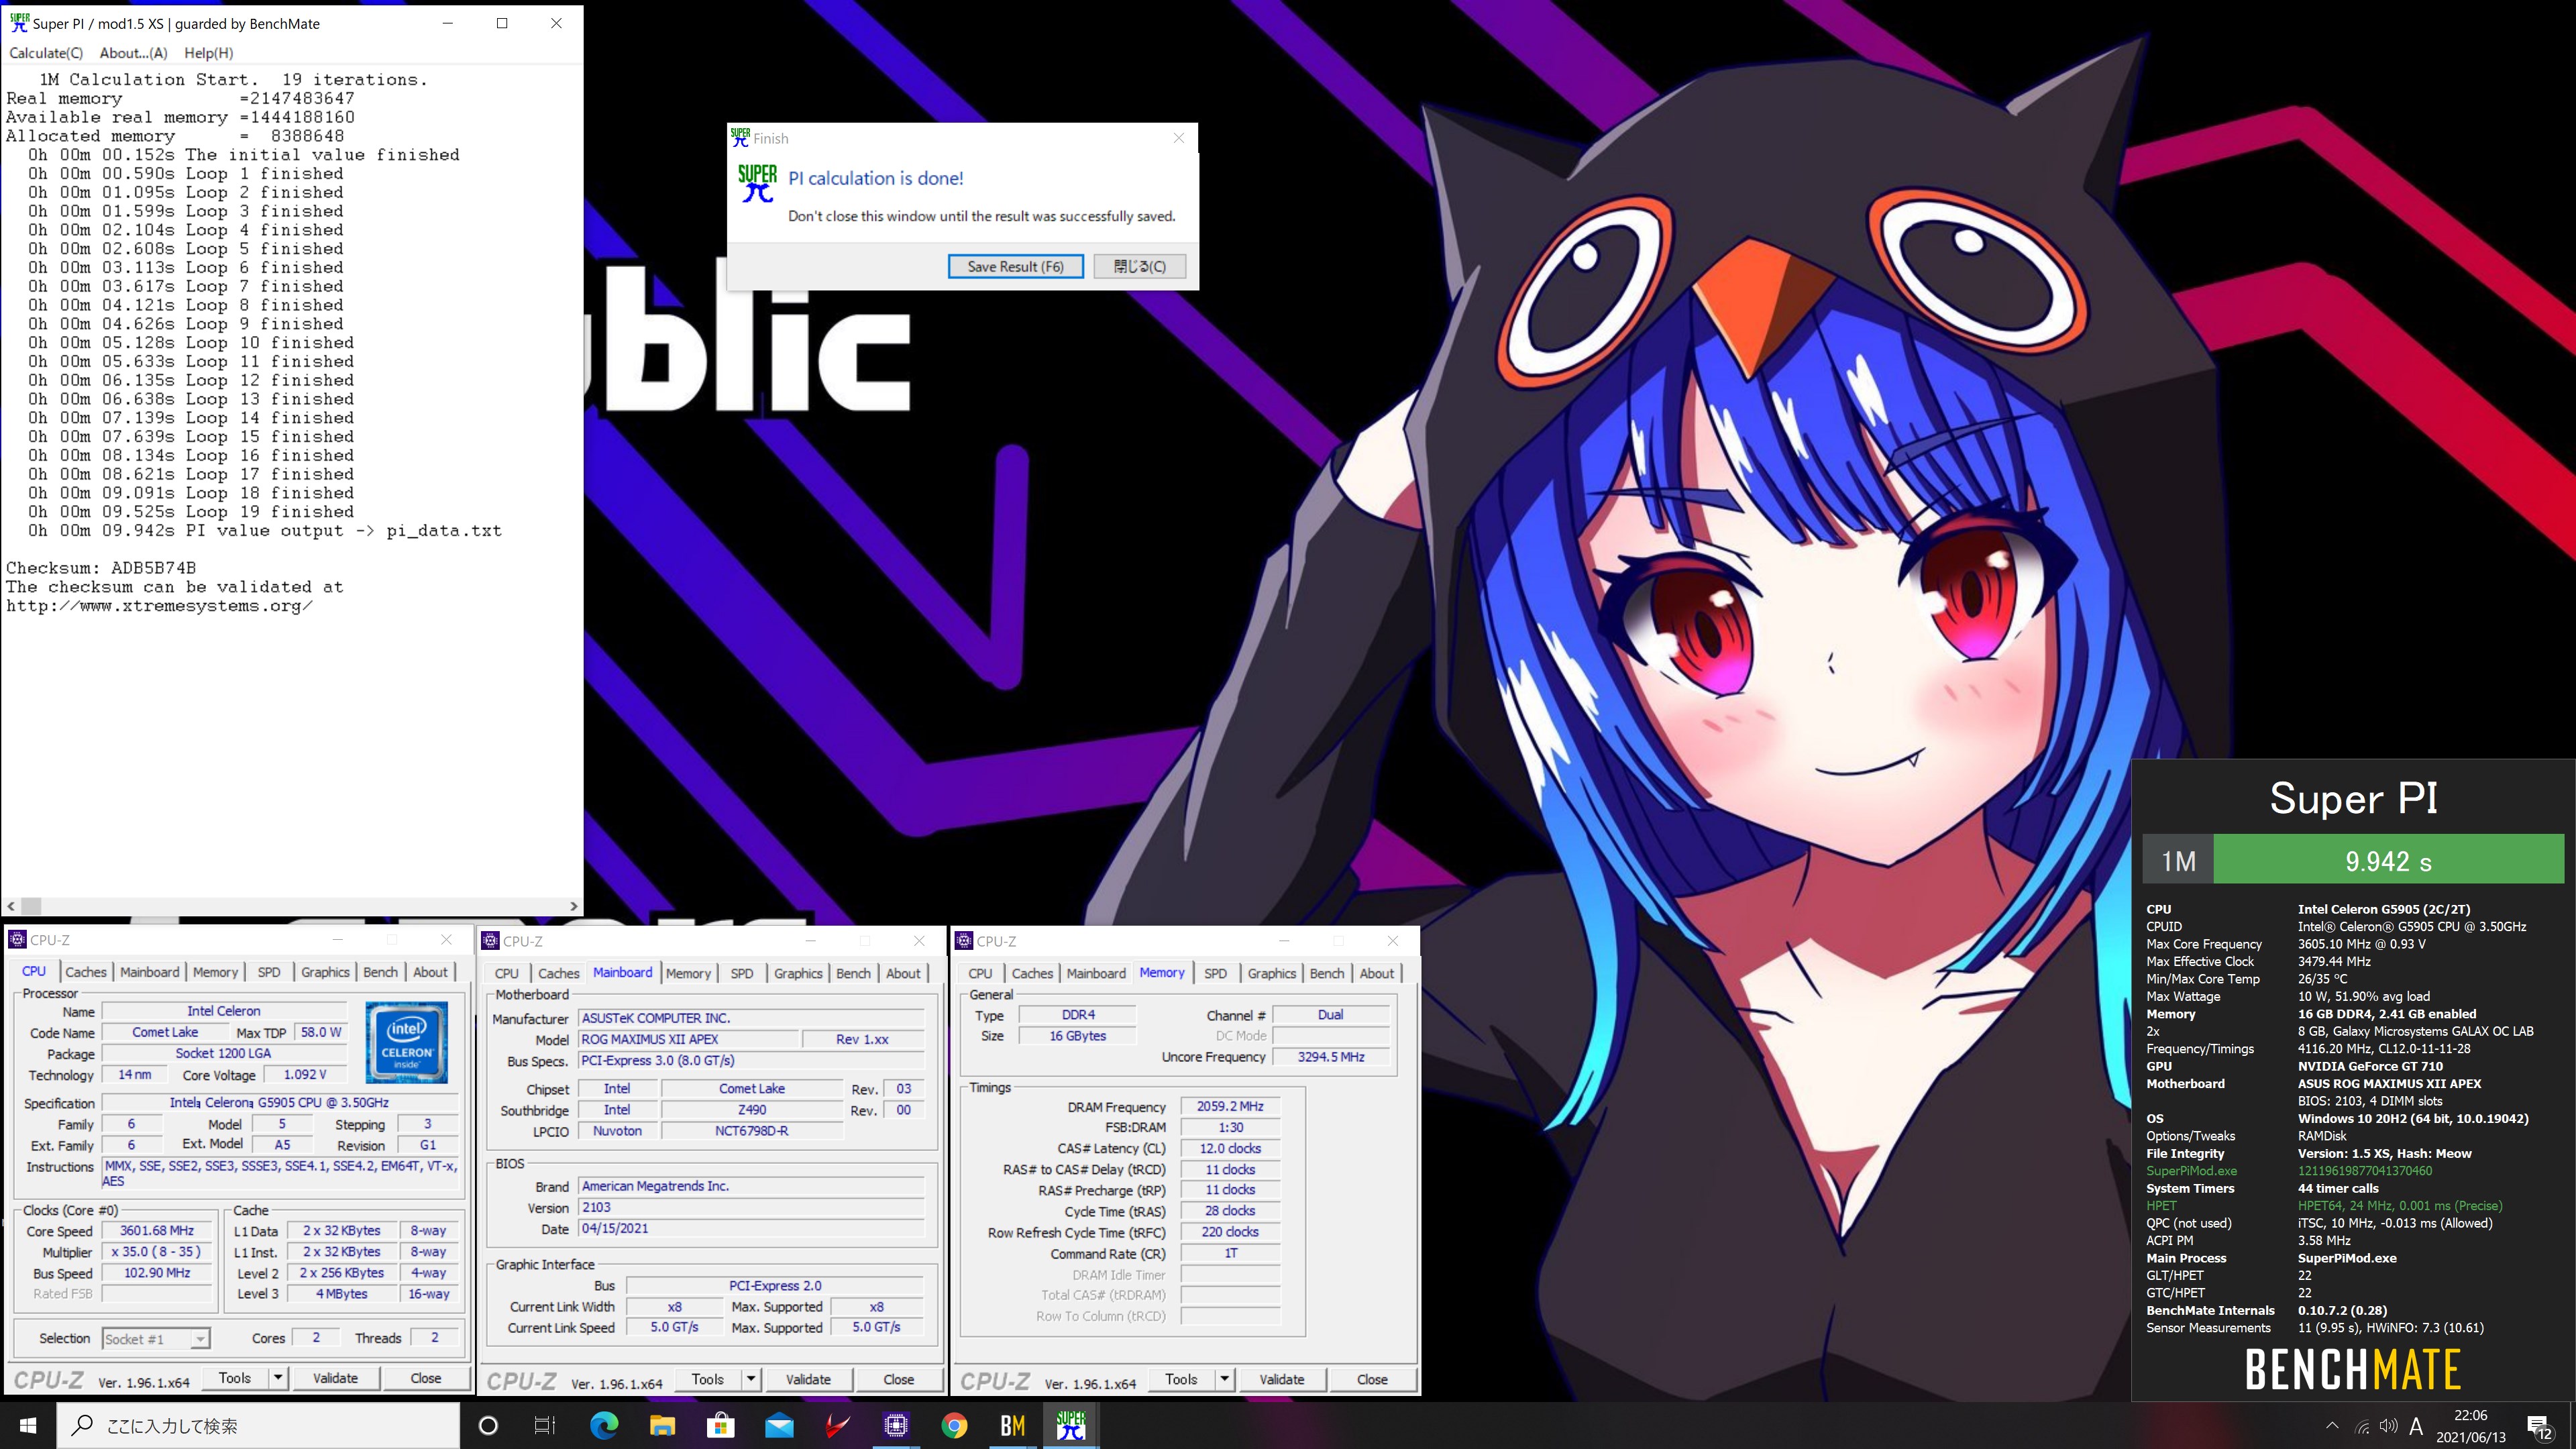The width and height of the screenshot is (2576, 1449).
Task: Click the Intel Celeron logo in CPU-Z
Action: pyautogui.click(x=407, y=1042)
